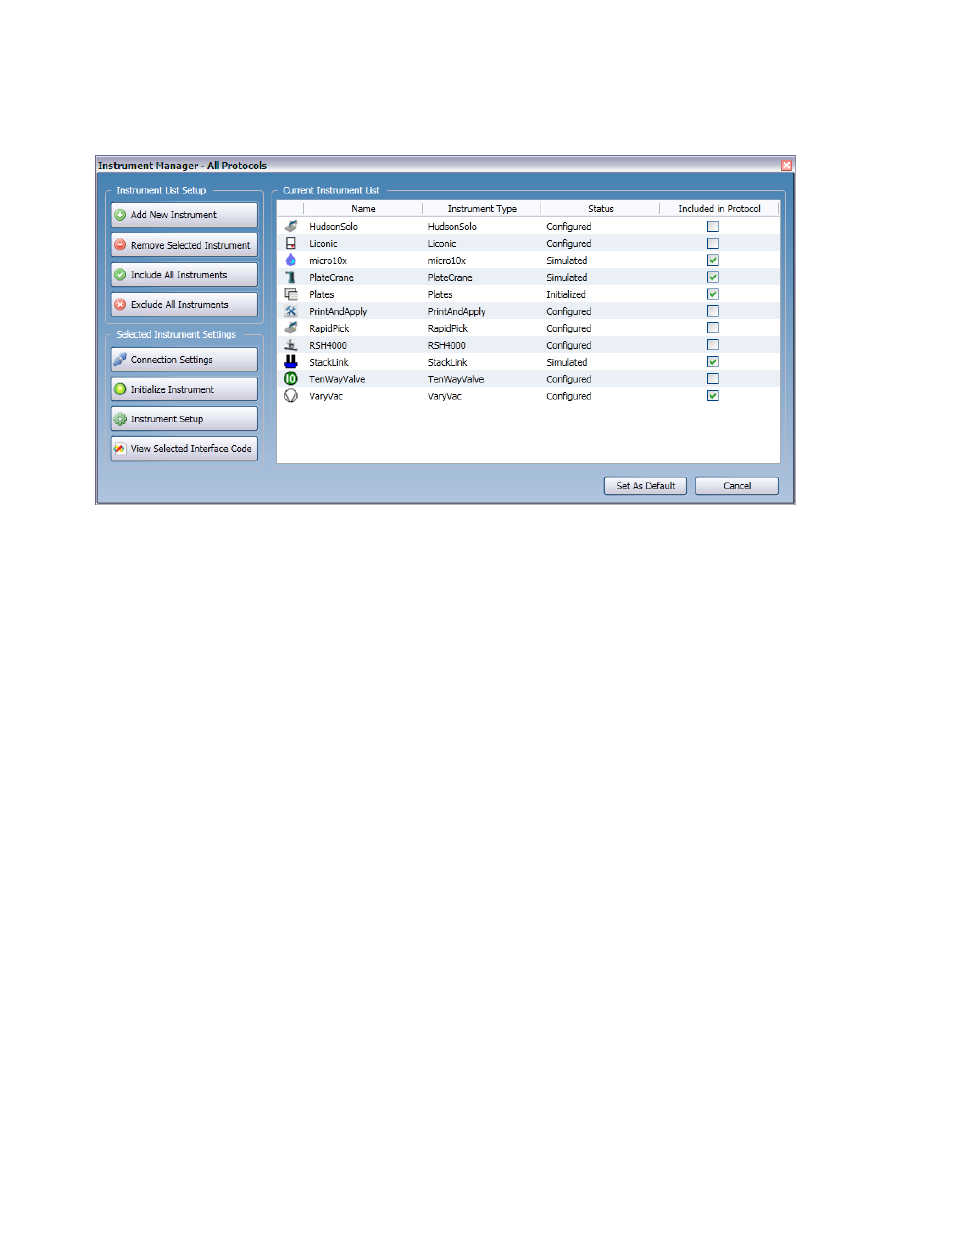This screenshot has height=1235, width=954.
Task: Click the Instrument Setup label
Action: click(167, 419)
